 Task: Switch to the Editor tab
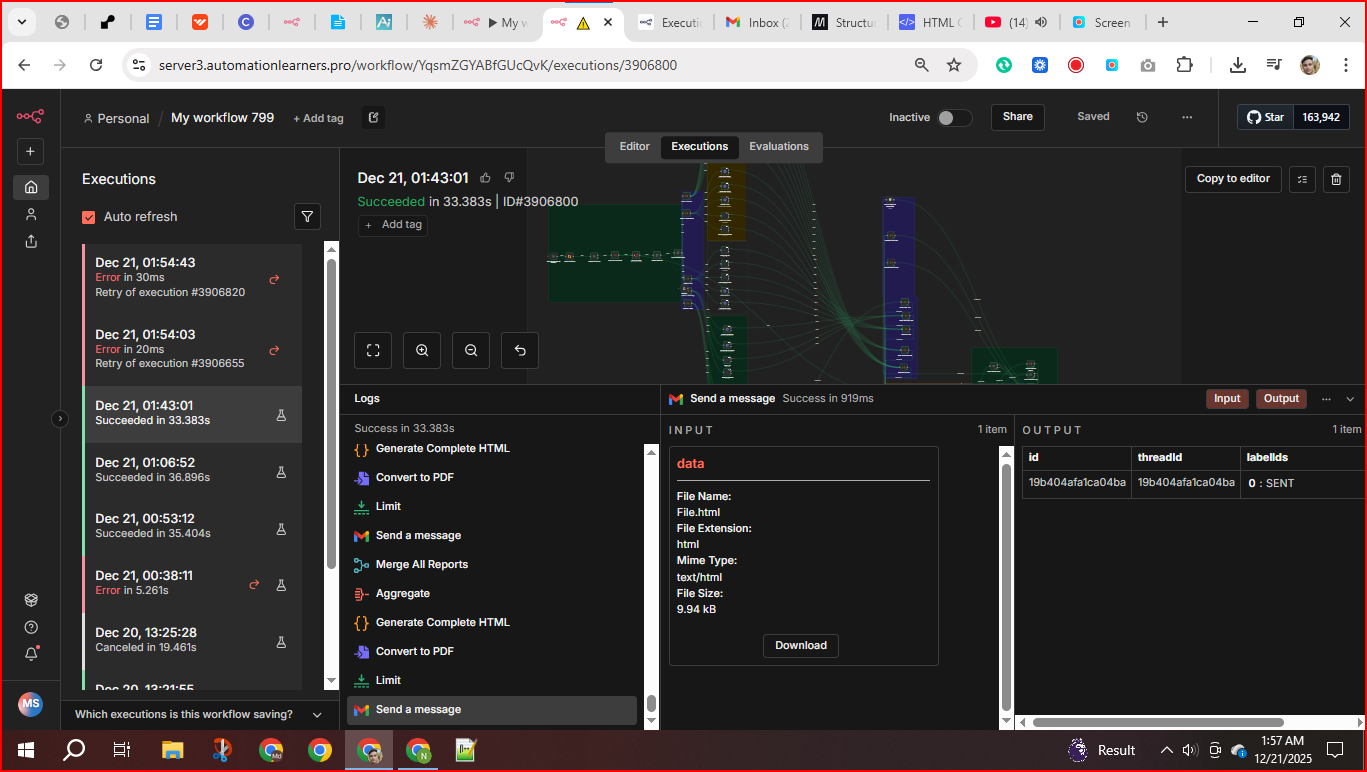(634, 147)
